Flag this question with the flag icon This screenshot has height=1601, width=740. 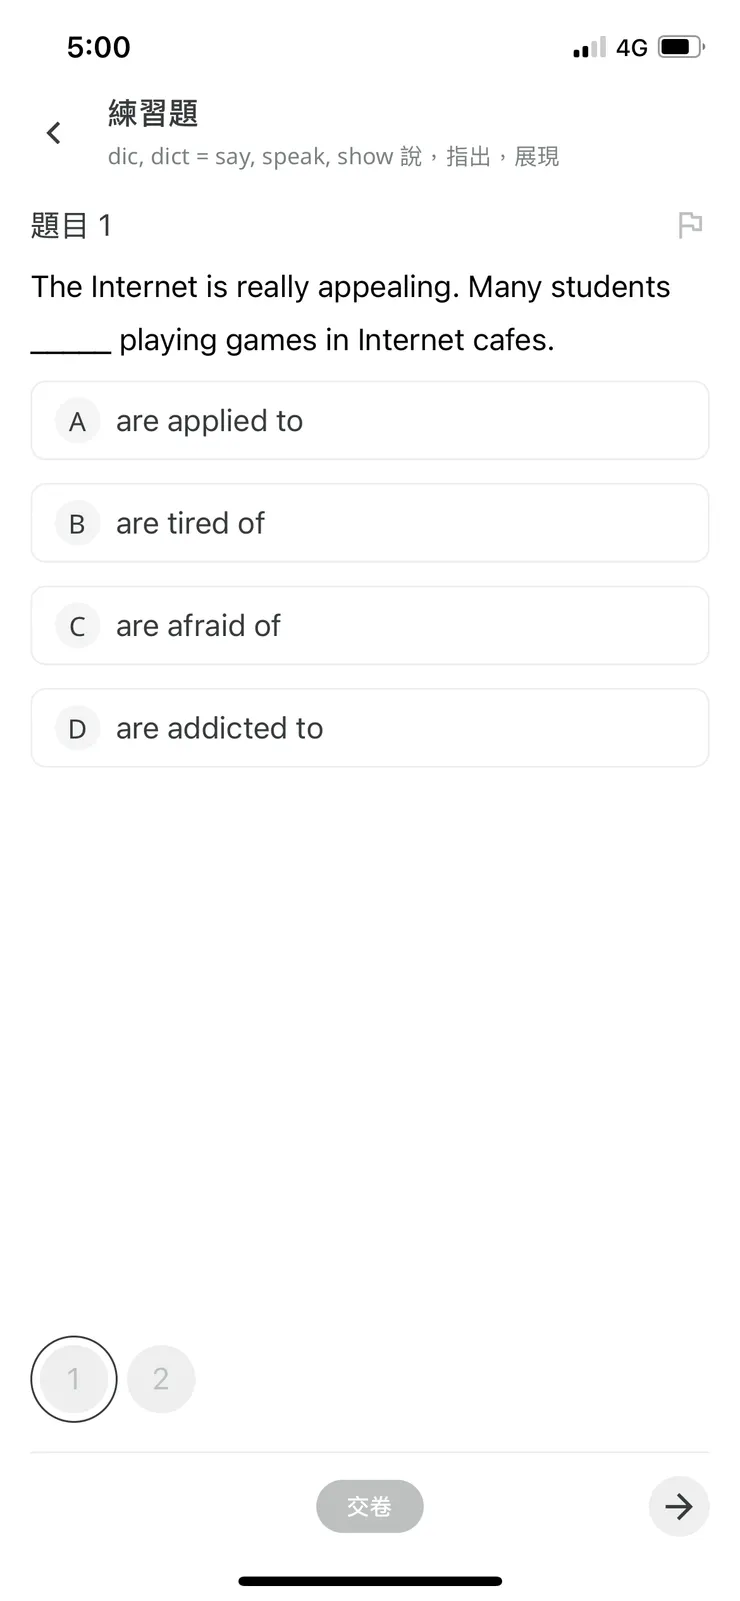click(690, 225)
